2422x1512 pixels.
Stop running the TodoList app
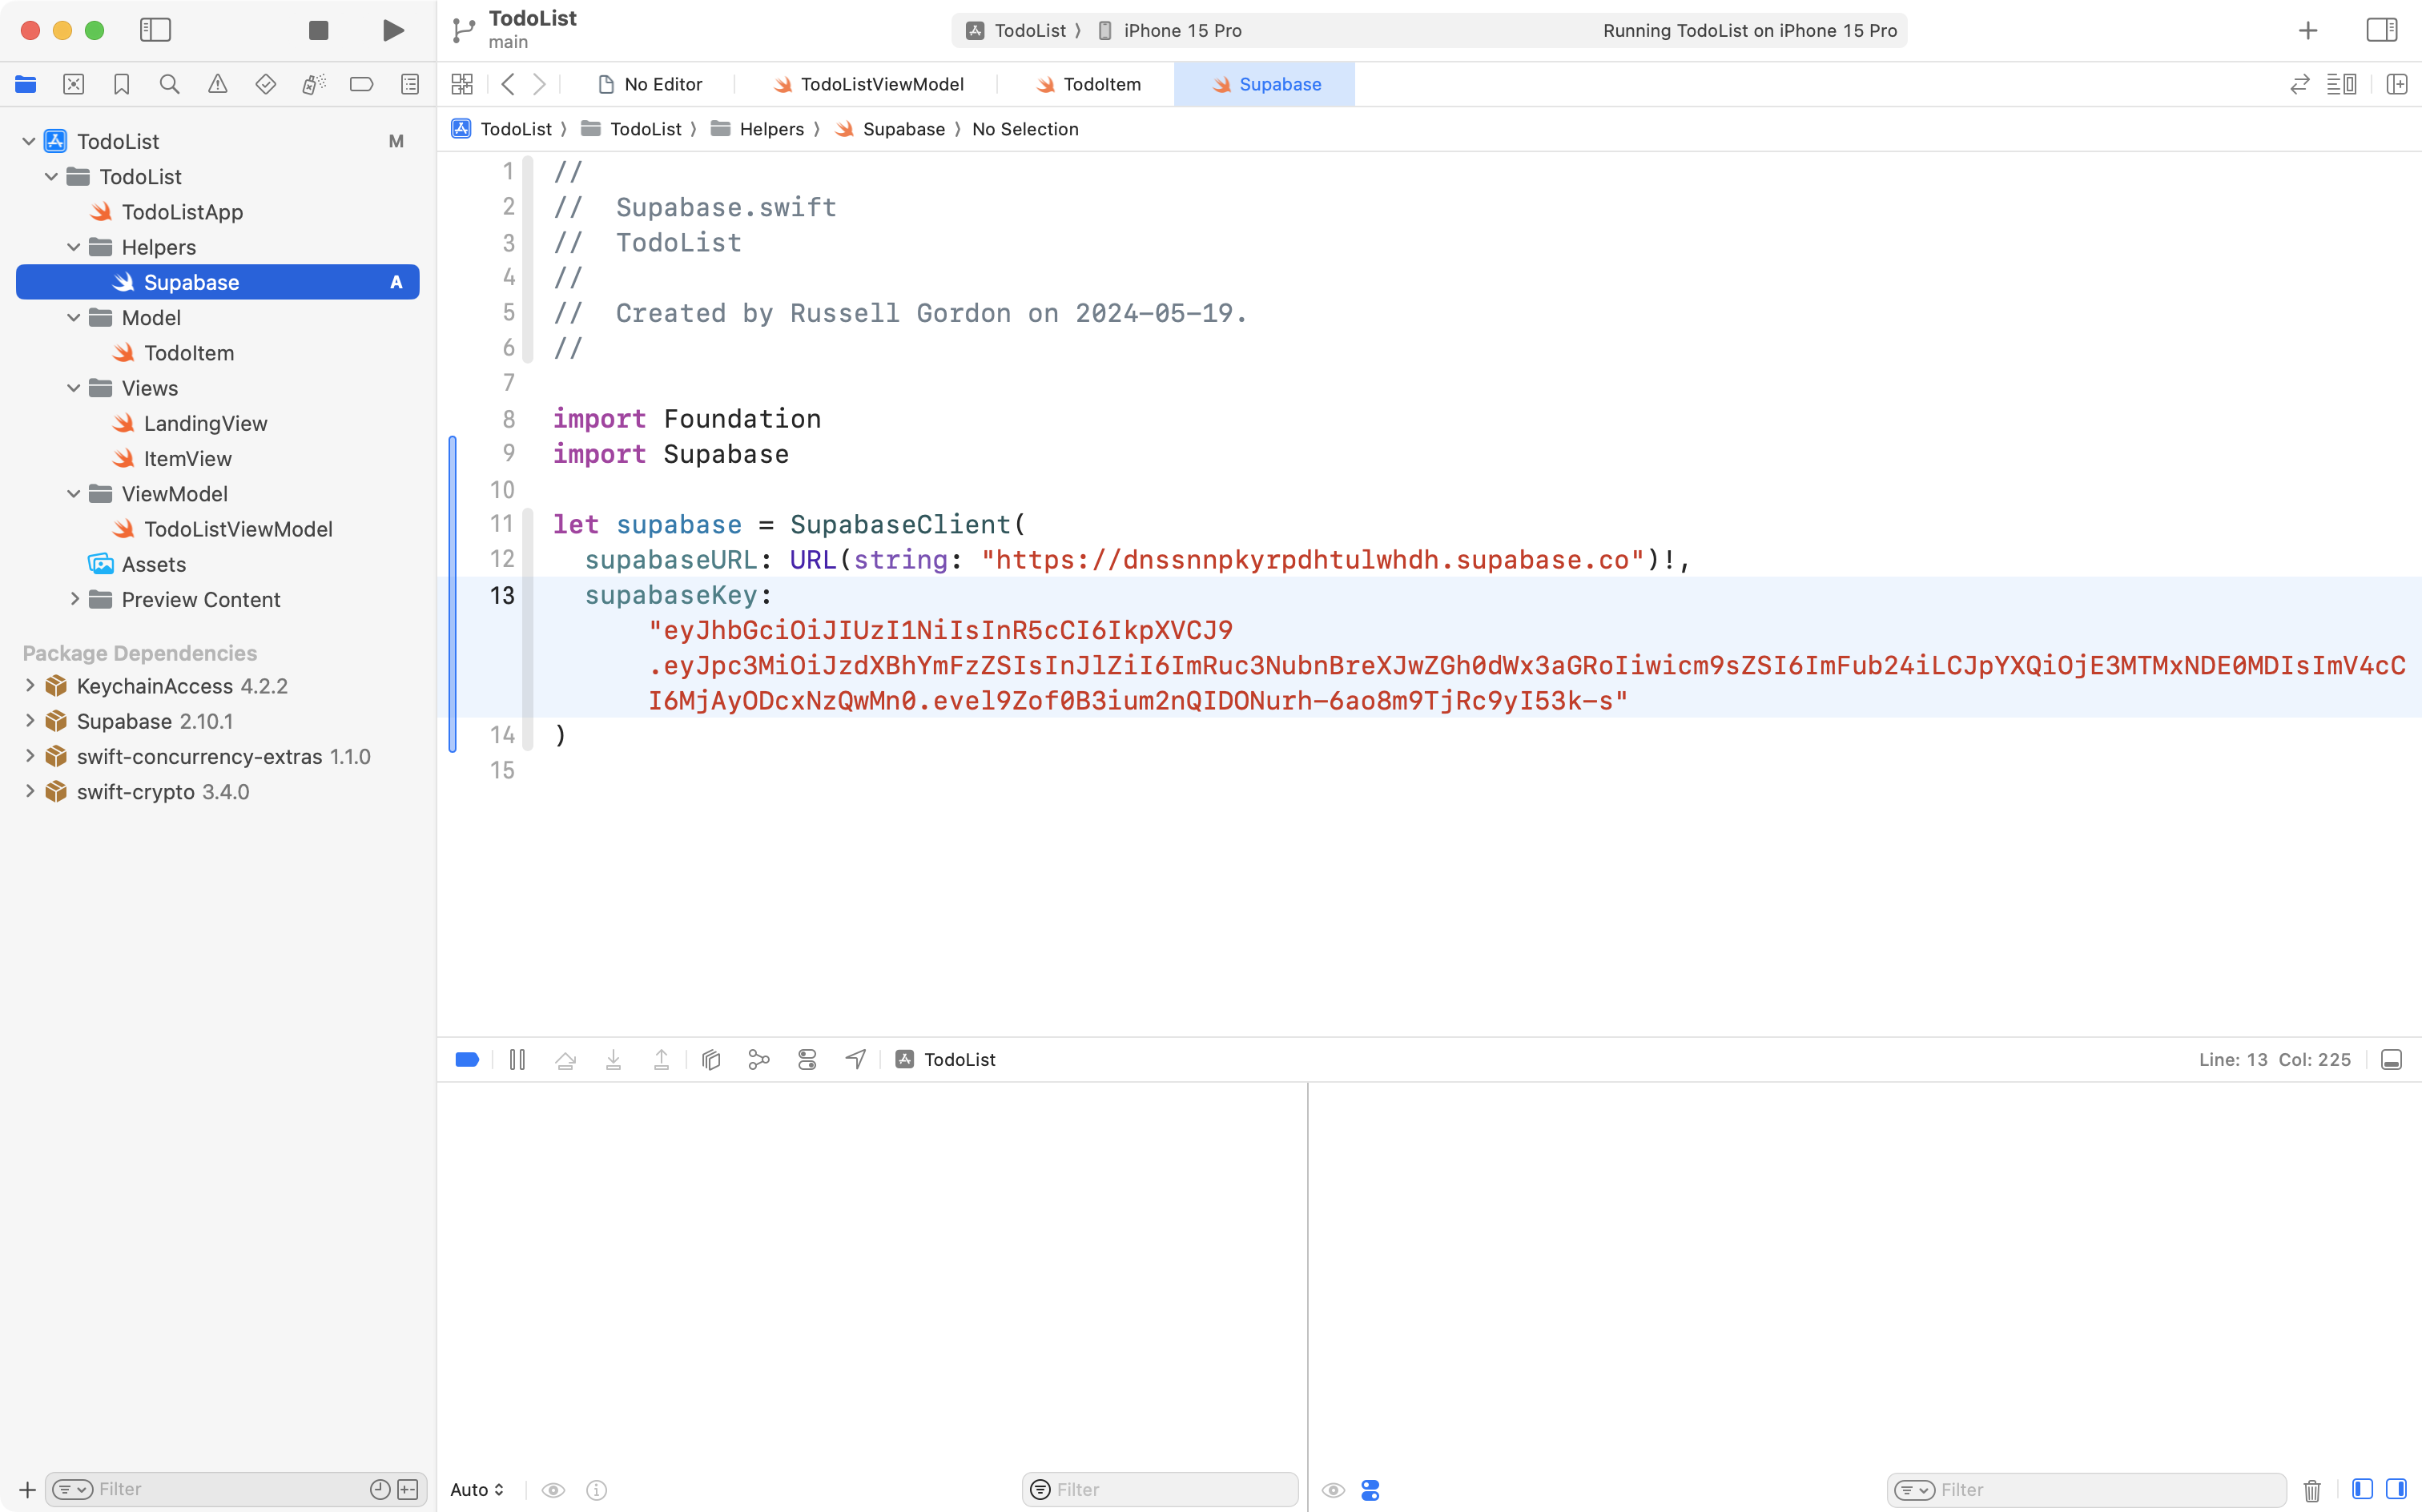click(x=318, y=30)
